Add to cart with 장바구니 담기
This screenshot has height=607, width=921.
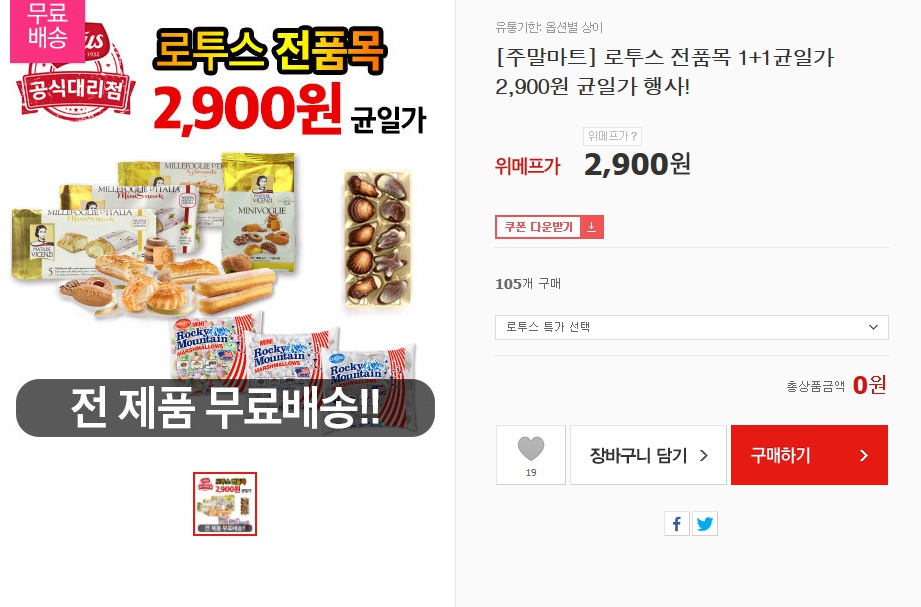648,455
